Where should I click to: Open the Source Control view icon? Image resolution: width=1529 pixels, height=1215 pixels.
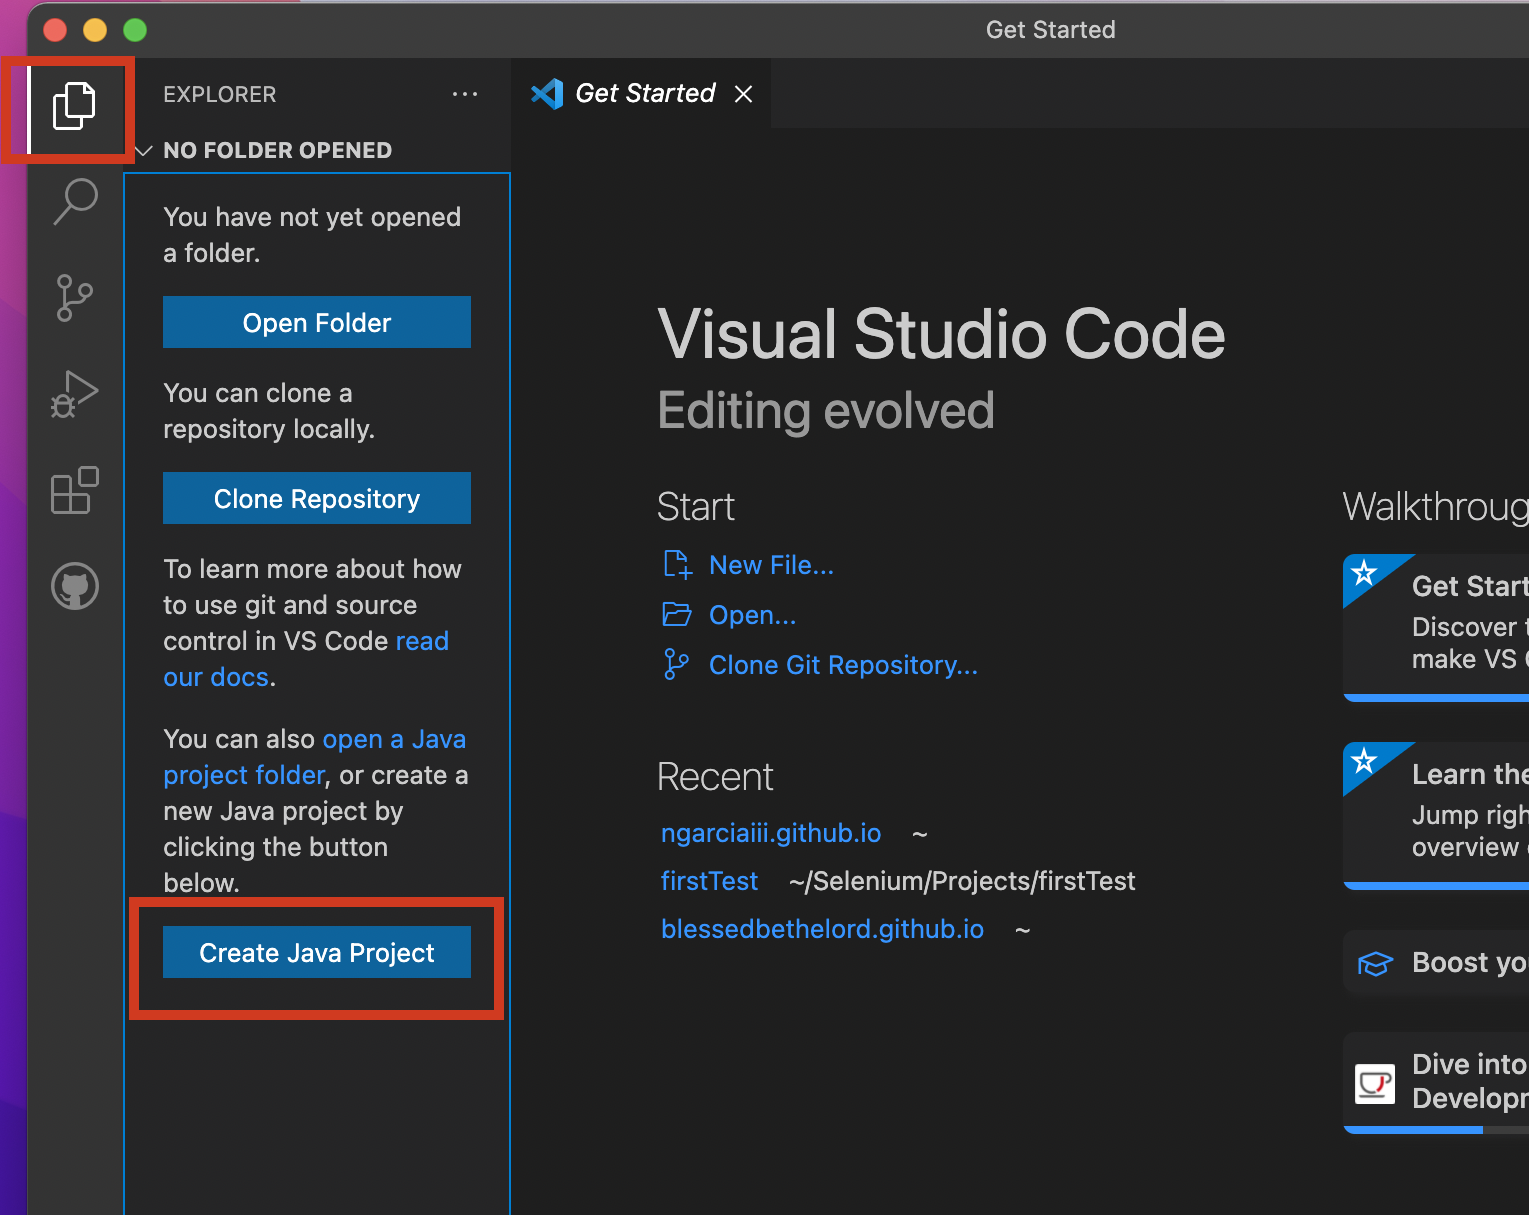(x=75, y=298)
